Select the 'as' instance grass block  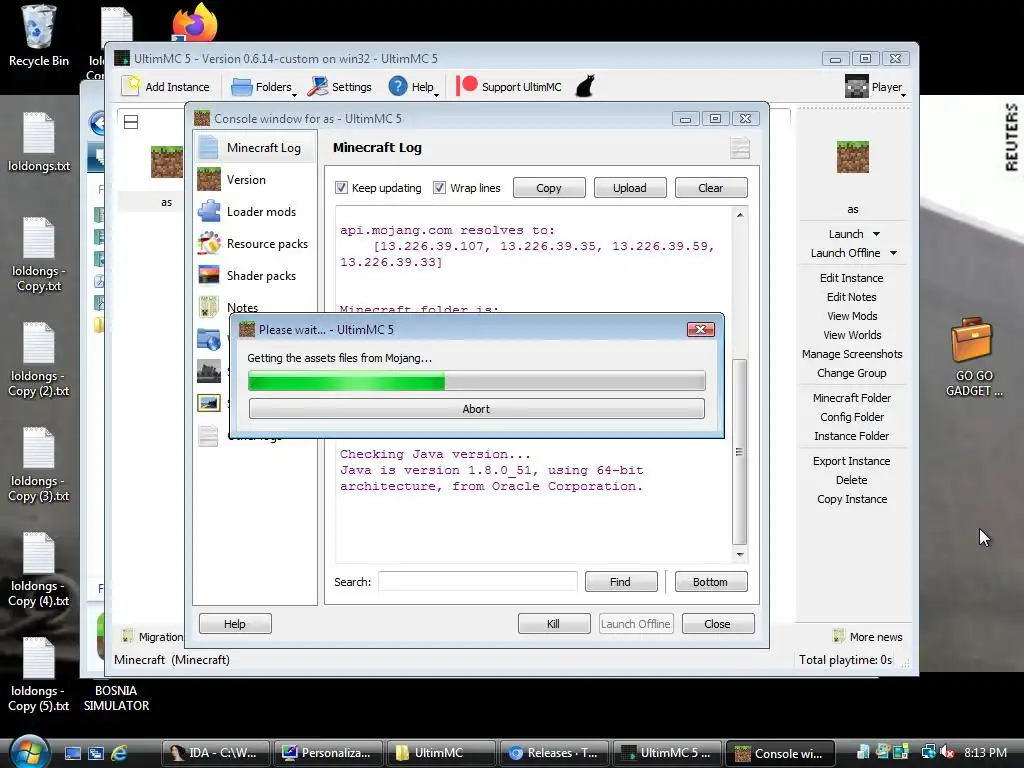[x=167, y=162]
